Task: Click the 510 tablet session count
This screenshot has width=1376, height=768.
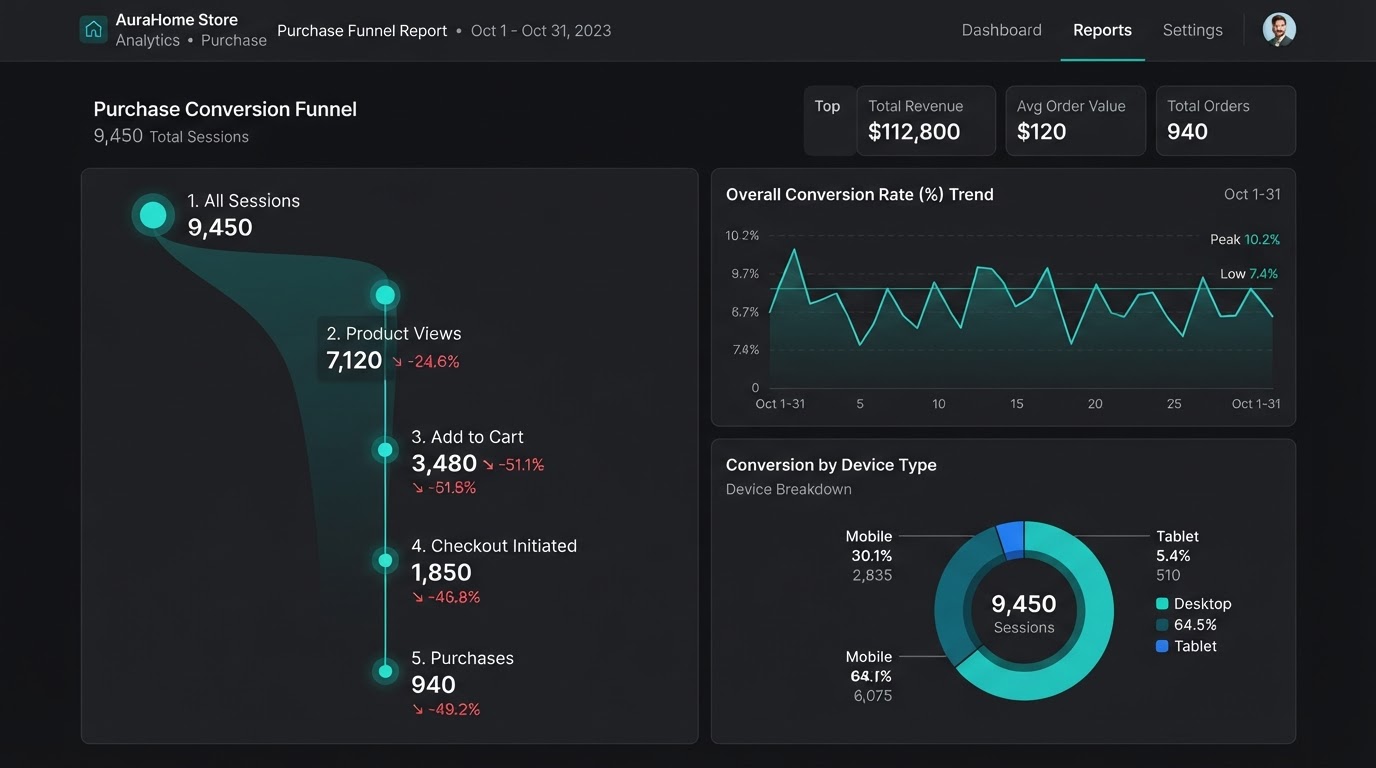Action: (1168, 575)
